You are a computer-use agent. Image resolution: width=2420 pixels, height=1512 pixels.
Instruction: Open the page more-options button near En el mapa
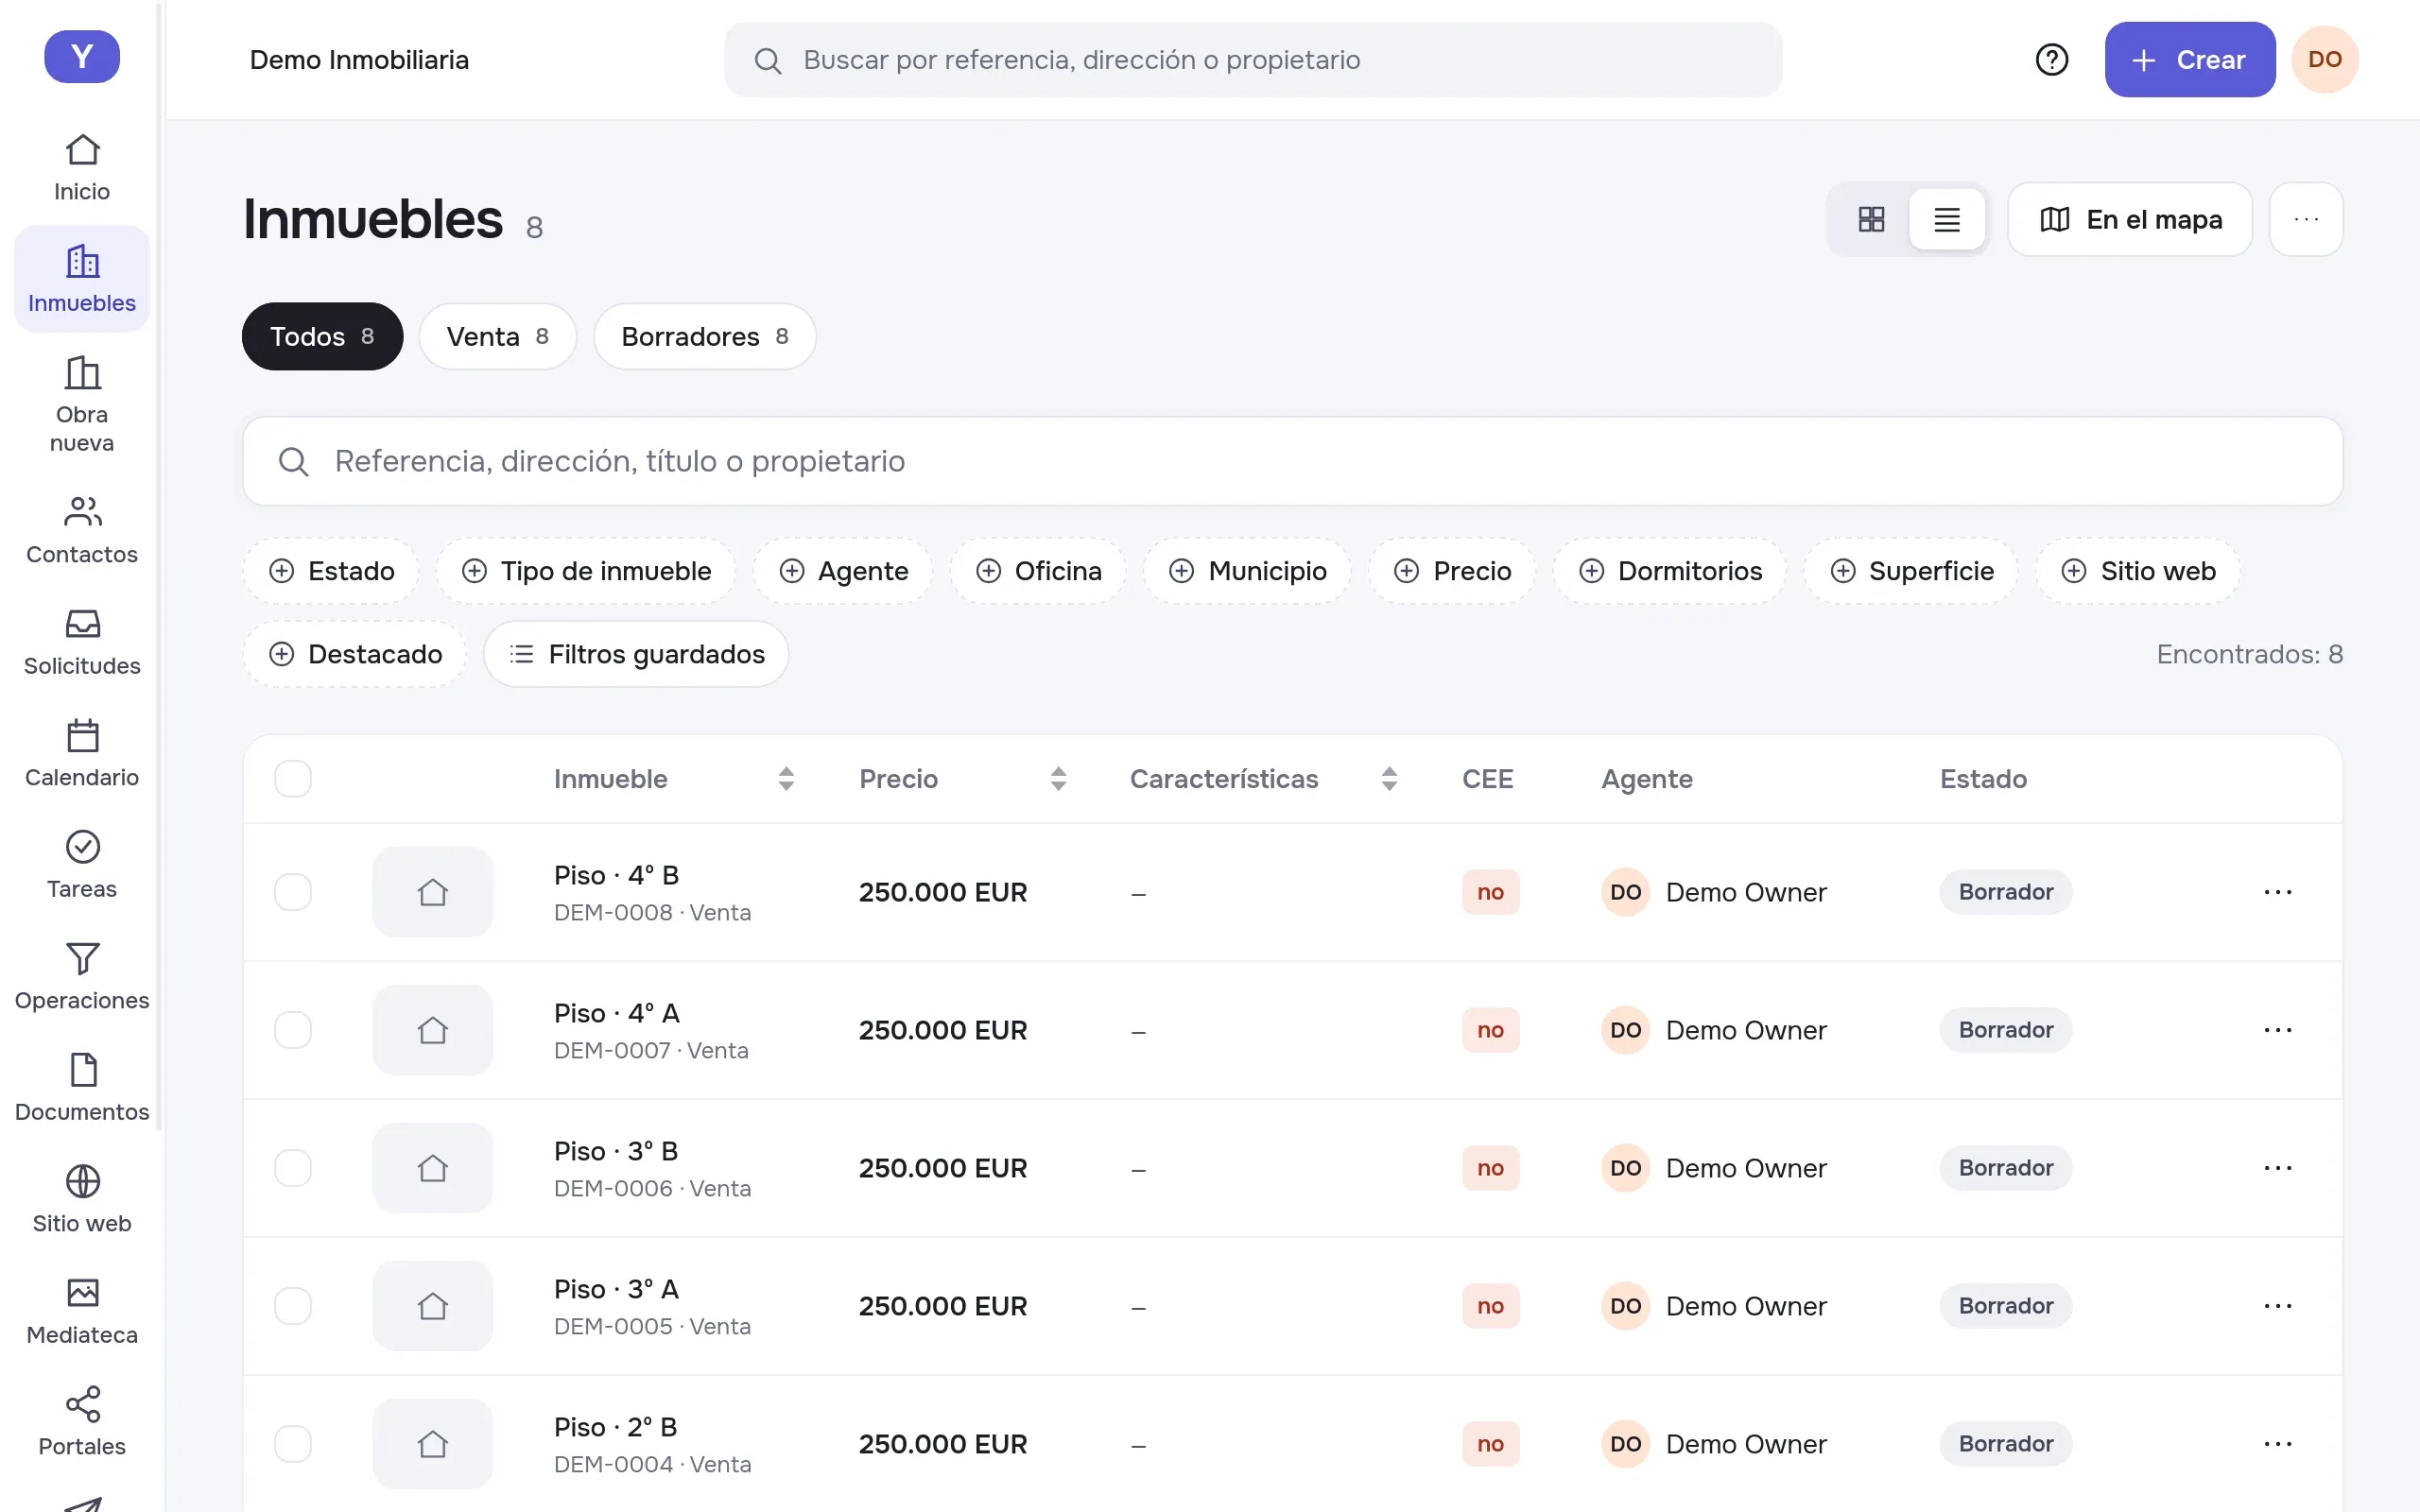(x=2305, y=219)
